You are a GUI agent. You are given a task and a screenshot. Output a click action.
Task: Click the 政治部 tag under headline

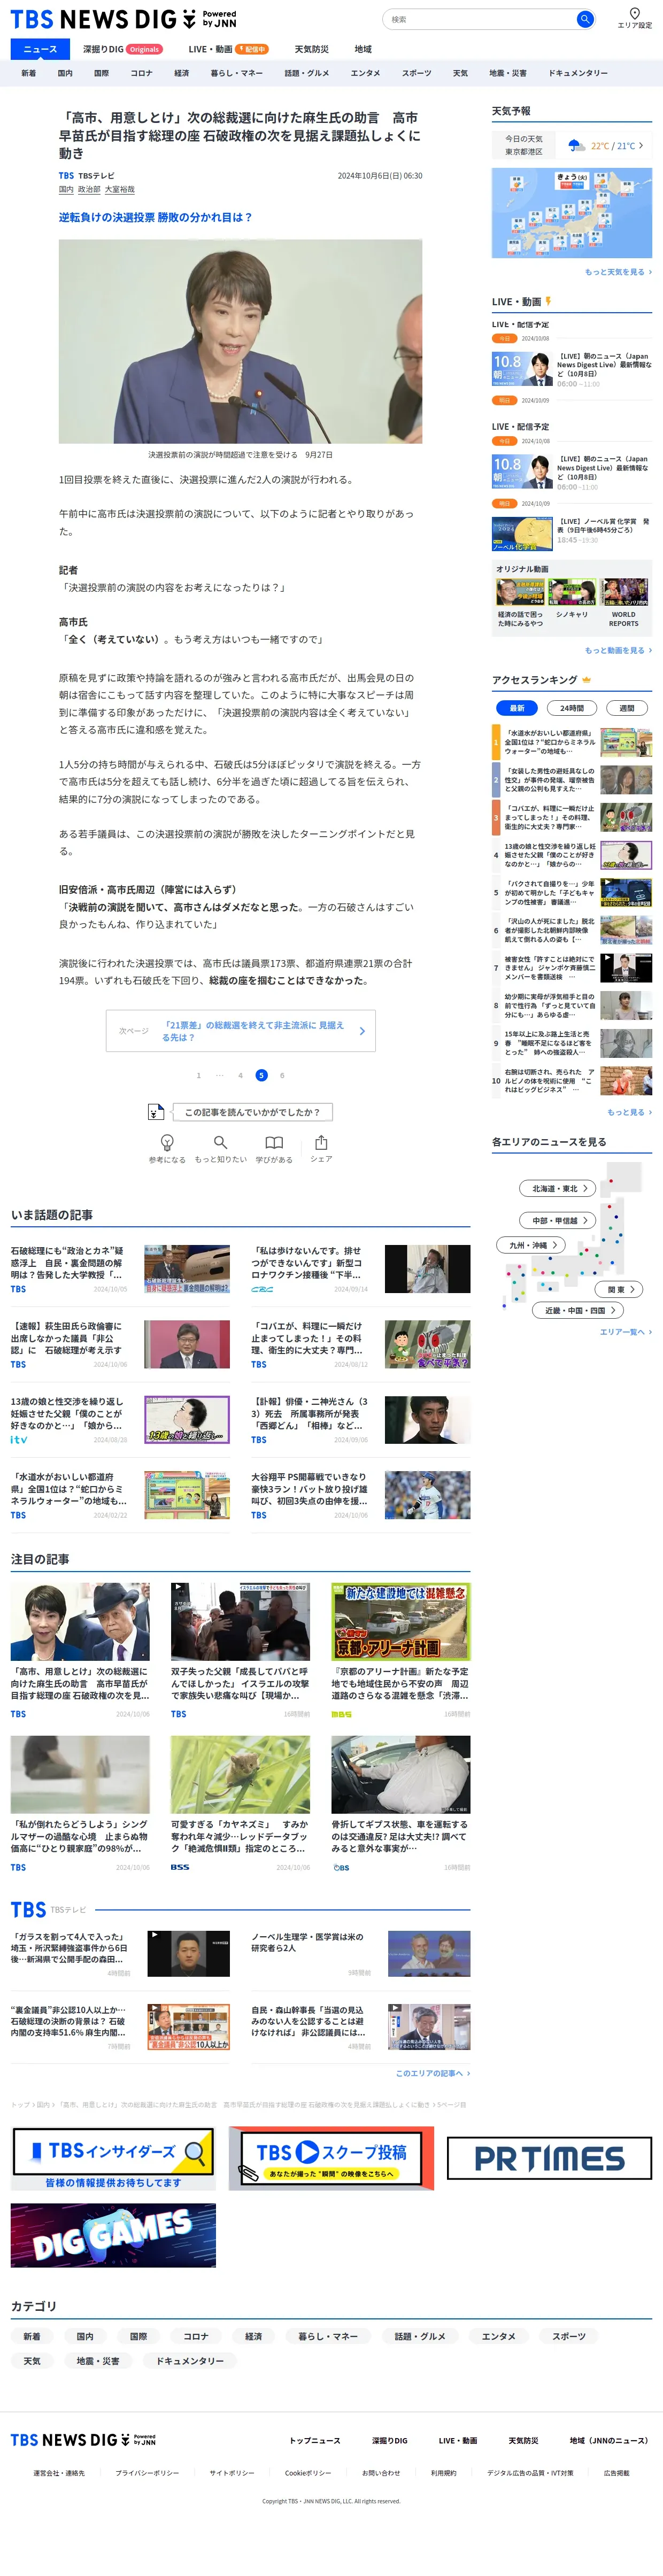pyautogui.click(x=89, y=189)
